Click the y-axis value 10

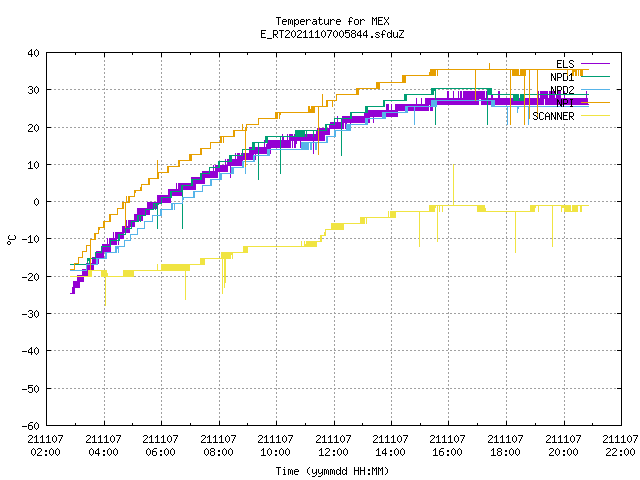[x=33, y=165]
